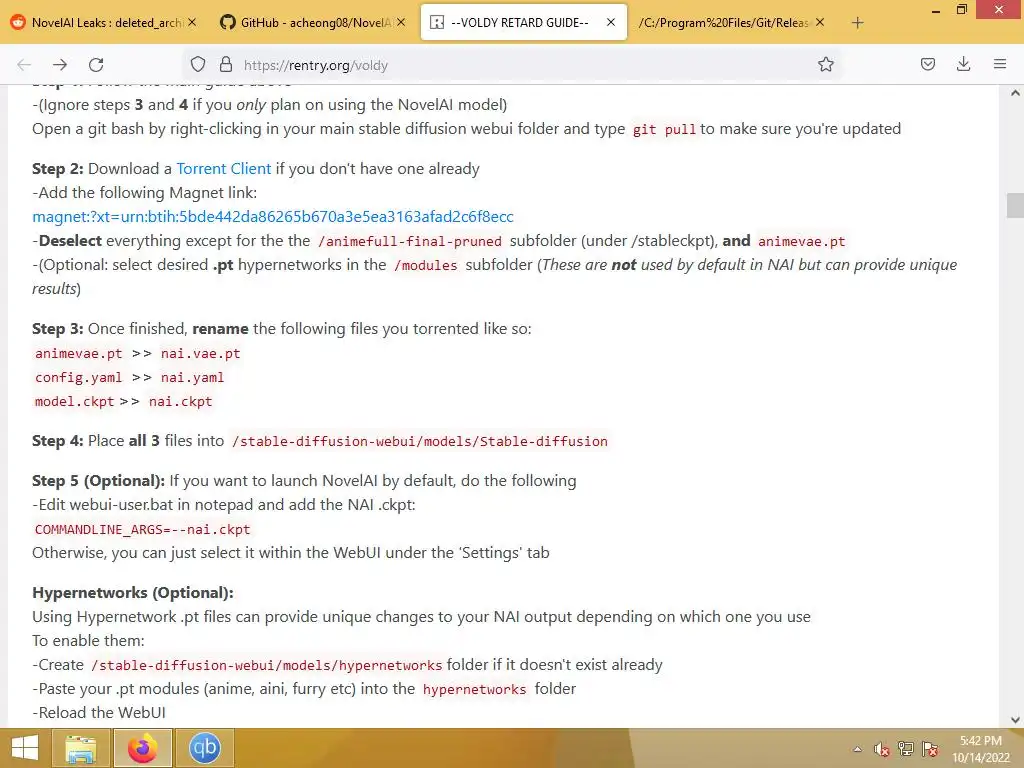Click the Firefox taskbar icon
1024x768 pixels.
tap(142, 748)
